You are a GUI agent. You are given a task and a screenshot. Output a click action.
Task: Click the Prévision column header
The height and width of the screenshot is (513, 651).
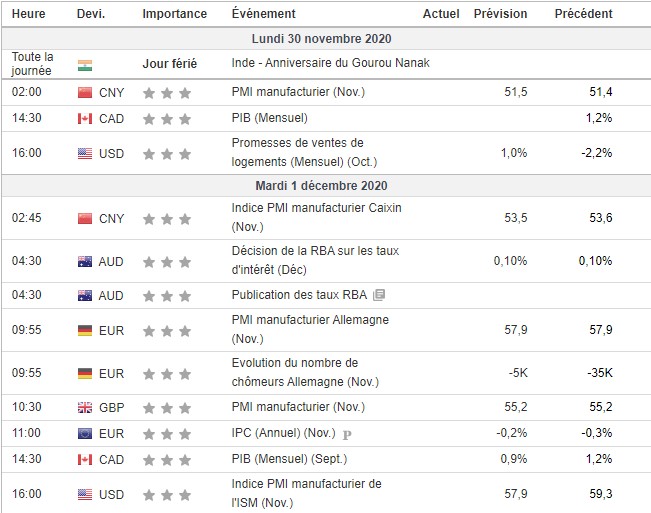[x=500, y=14]
